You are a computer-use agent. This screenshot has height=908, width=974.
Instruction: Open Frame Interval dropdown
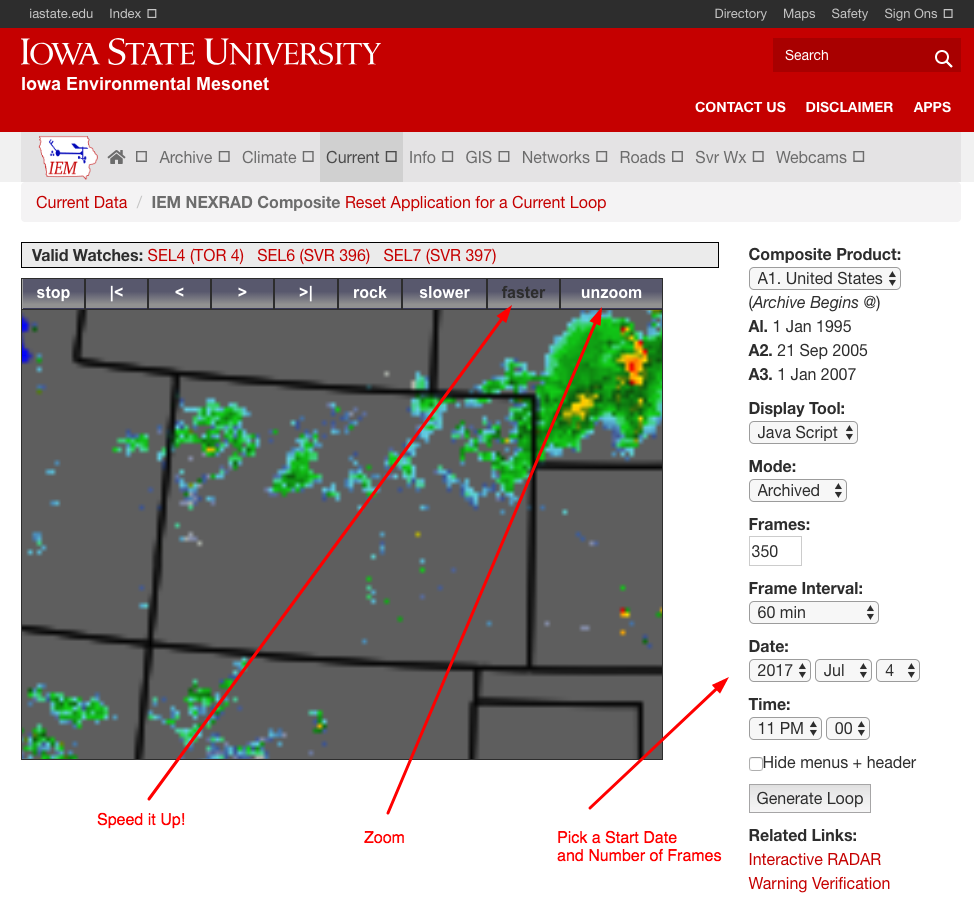(x=814, y=612)
